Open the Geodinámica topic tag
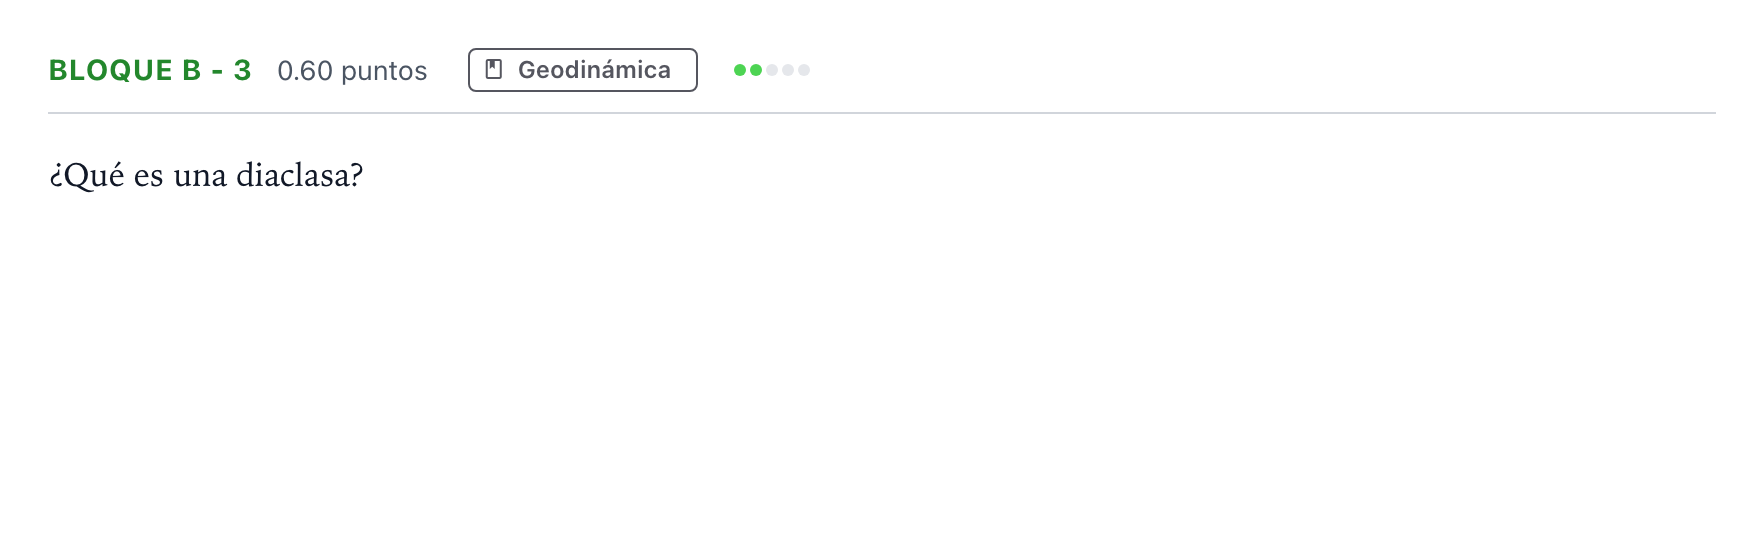Image resolution: width=1764 pixels, height=554 pixels. (x=583, y=70)
